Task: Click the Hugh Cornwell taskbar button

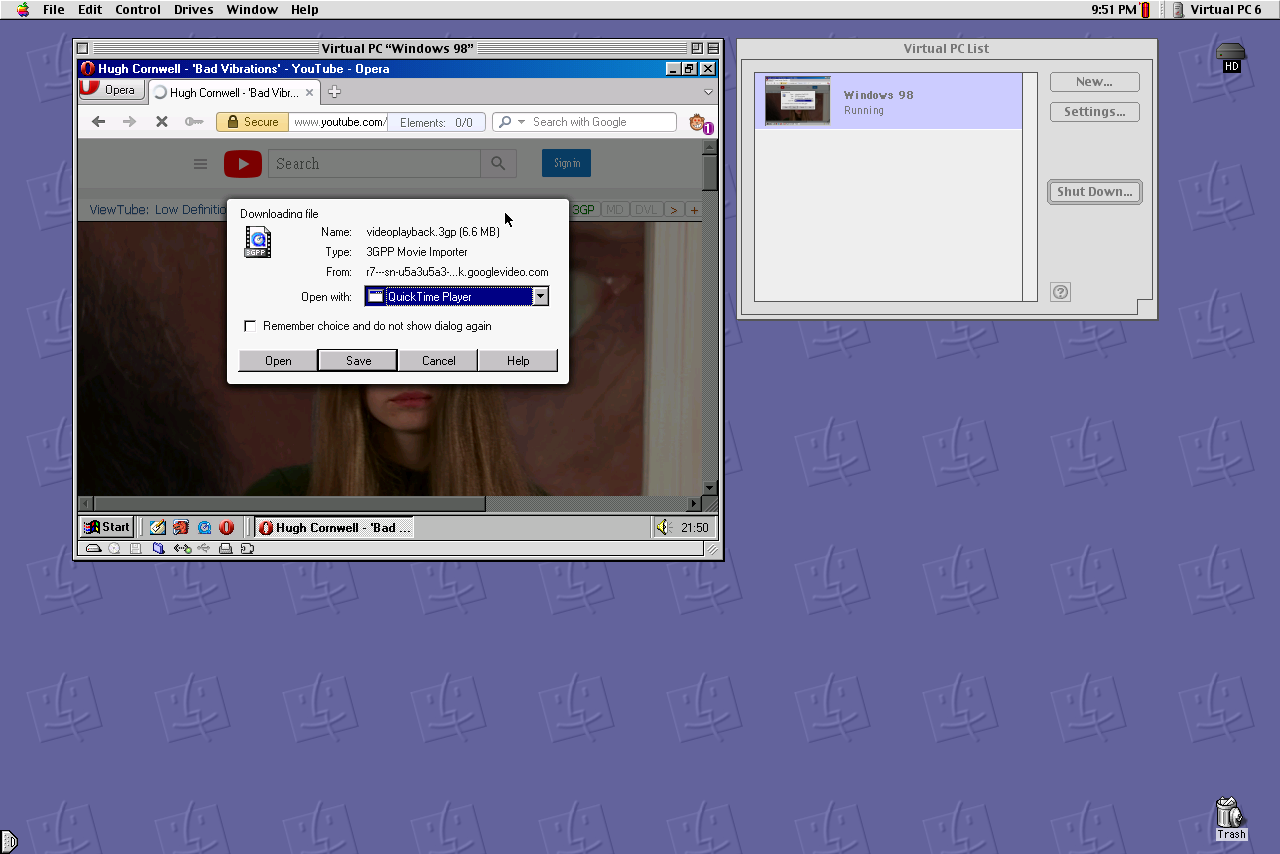Action: pos(334,527)
